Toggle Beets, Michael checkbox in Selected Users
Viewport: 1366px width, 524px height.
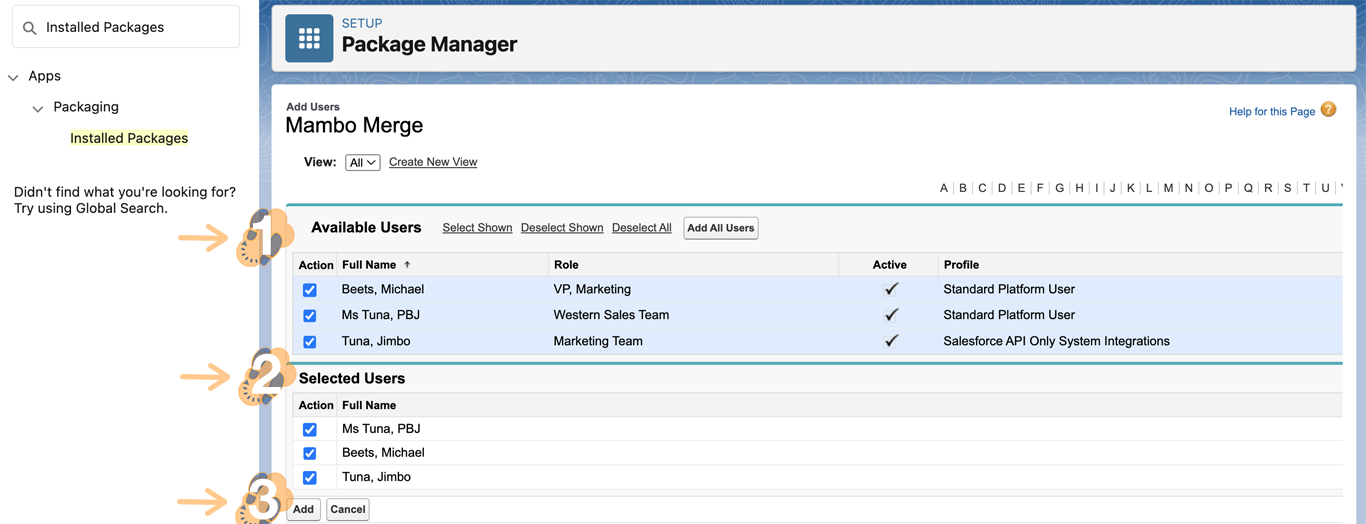coord(310,454)
